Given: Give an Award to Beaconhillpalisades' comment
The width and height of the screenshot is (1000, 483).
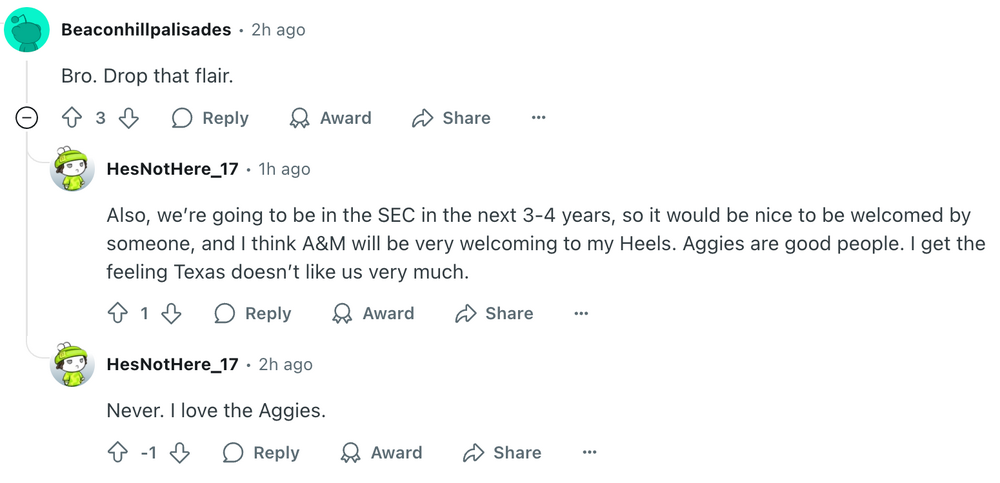Looking at the screenshot, I should (330, 118).
